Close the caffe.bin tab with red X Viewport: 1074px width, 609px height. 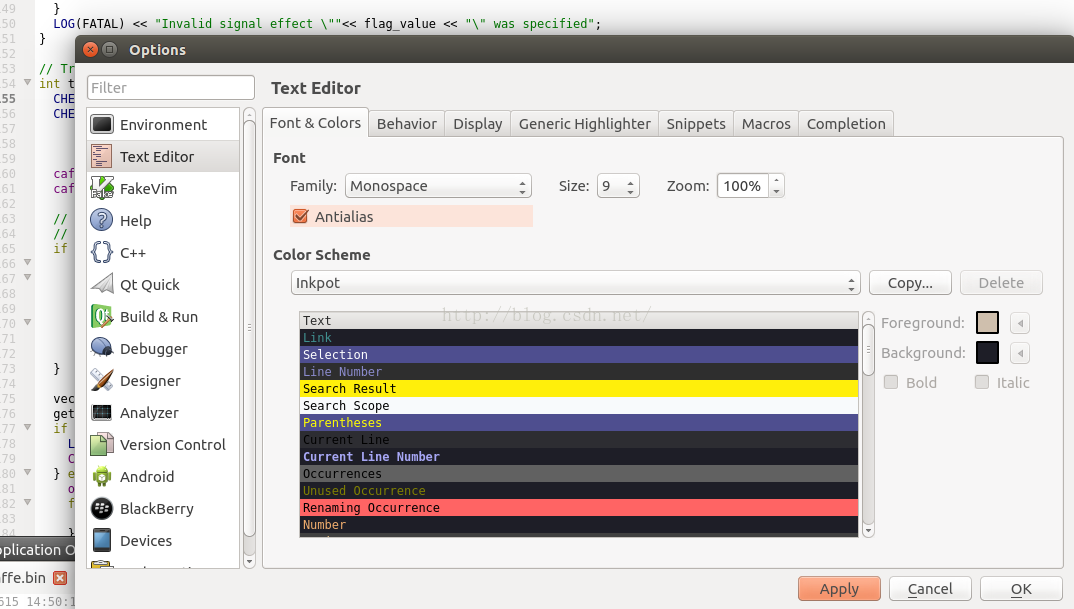(x=60, y=577)
